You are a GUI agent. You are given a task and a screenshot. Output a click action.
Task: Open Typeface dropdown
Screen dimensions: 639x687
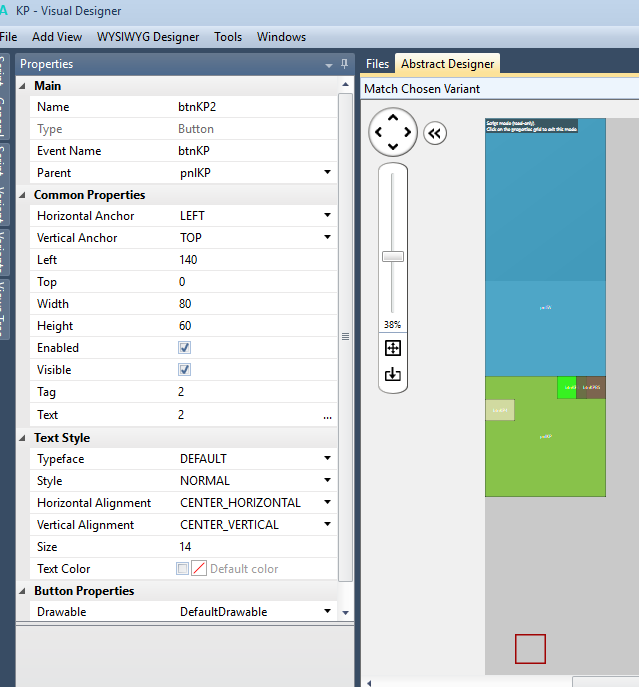327,458
